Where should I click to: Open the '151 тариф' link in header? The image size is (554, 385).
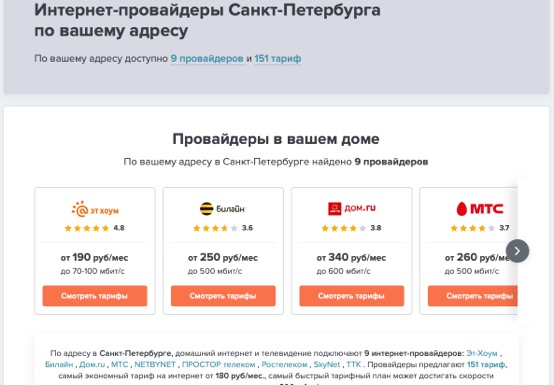click(278, 58)
